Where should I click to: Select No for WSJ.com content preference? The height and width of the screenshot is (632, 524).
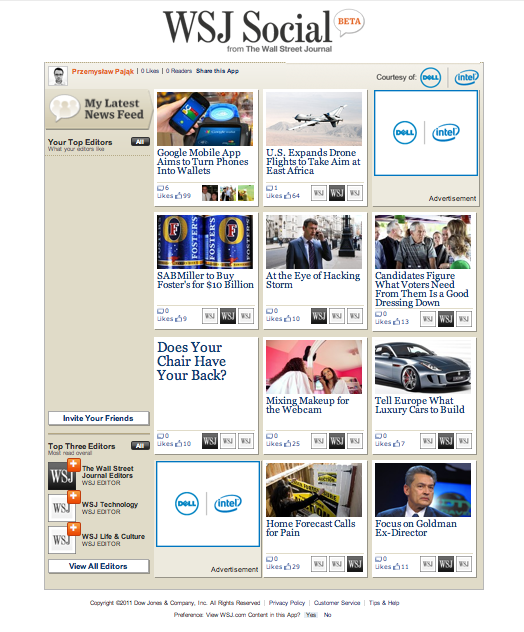pos(327,615)
